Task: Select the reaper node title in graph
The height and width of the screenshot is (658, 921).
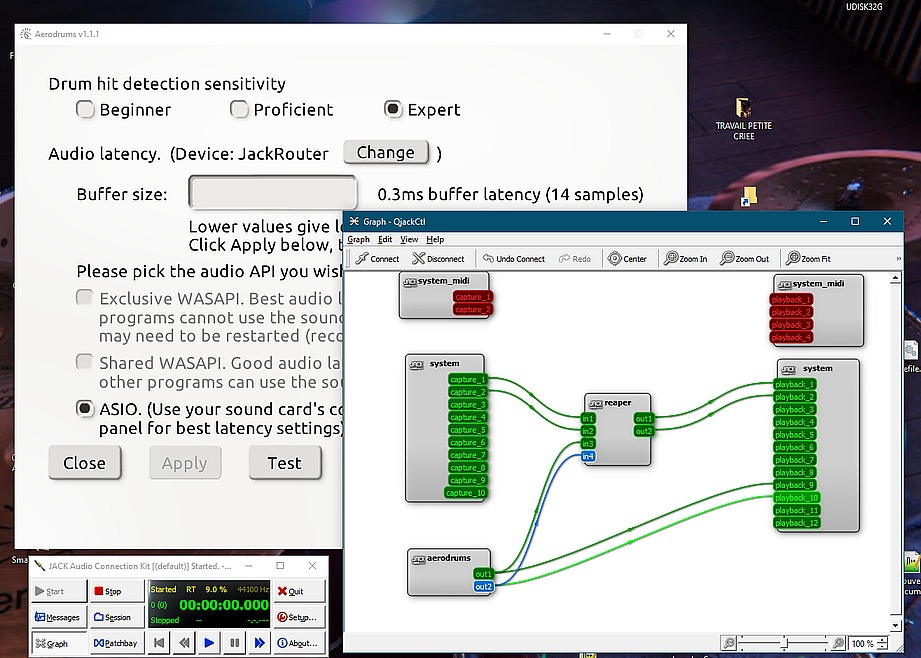Action: (617, 402)
